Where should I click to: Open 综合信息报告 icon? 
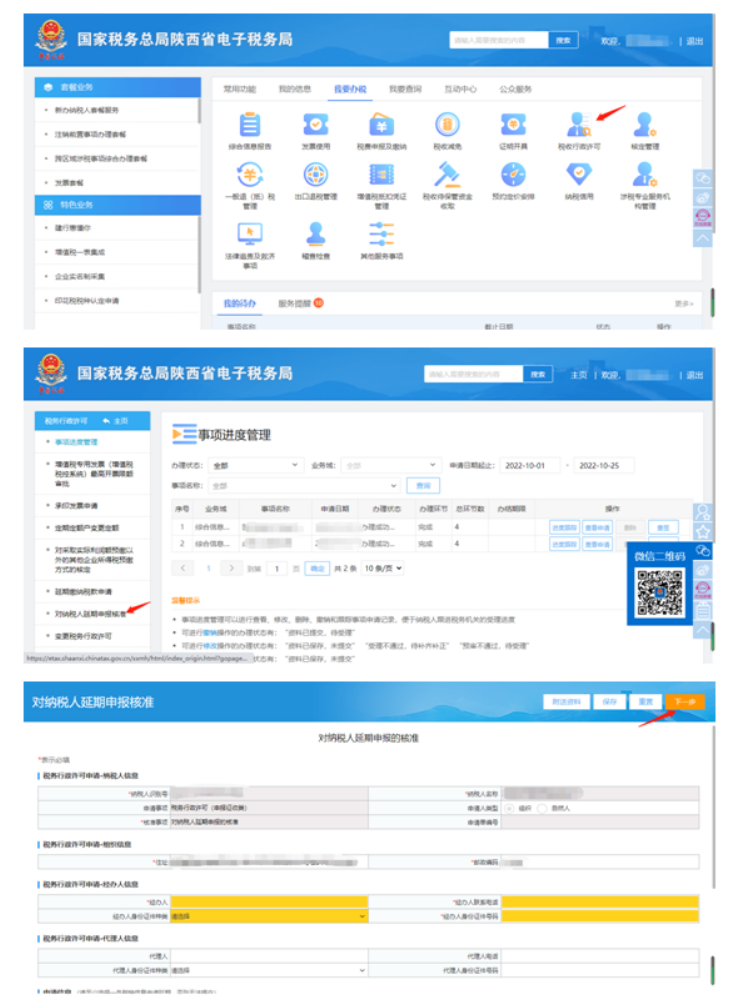coord(249,125)
